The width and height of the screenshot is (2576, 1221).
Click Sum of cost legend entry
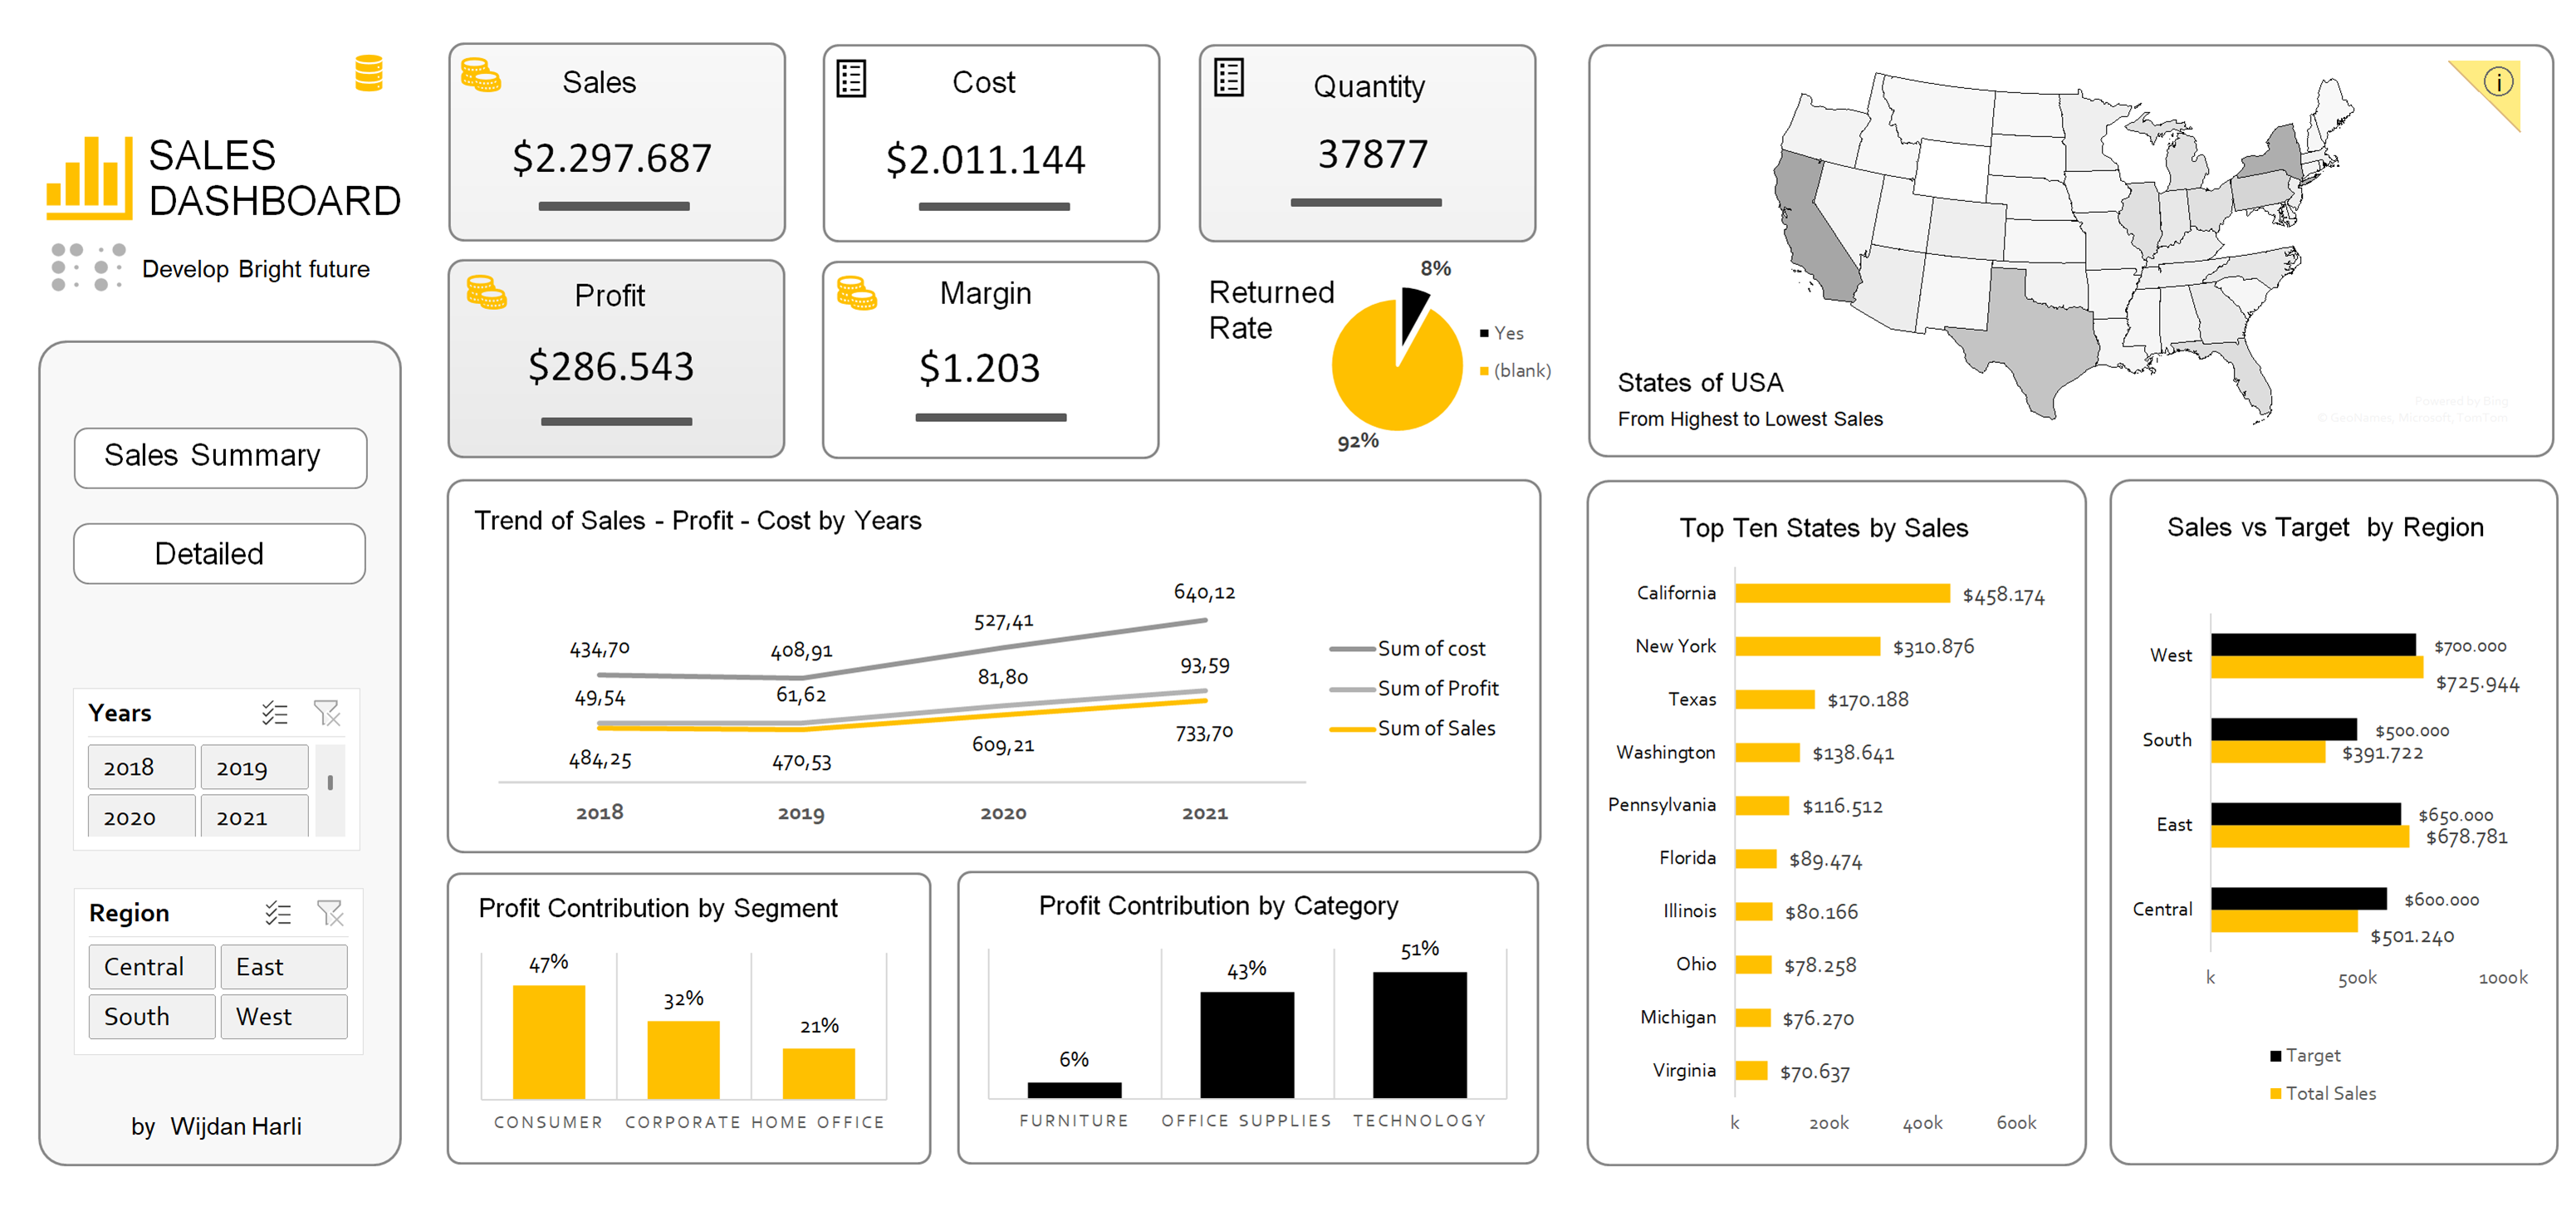click(x=1407, y=648)
